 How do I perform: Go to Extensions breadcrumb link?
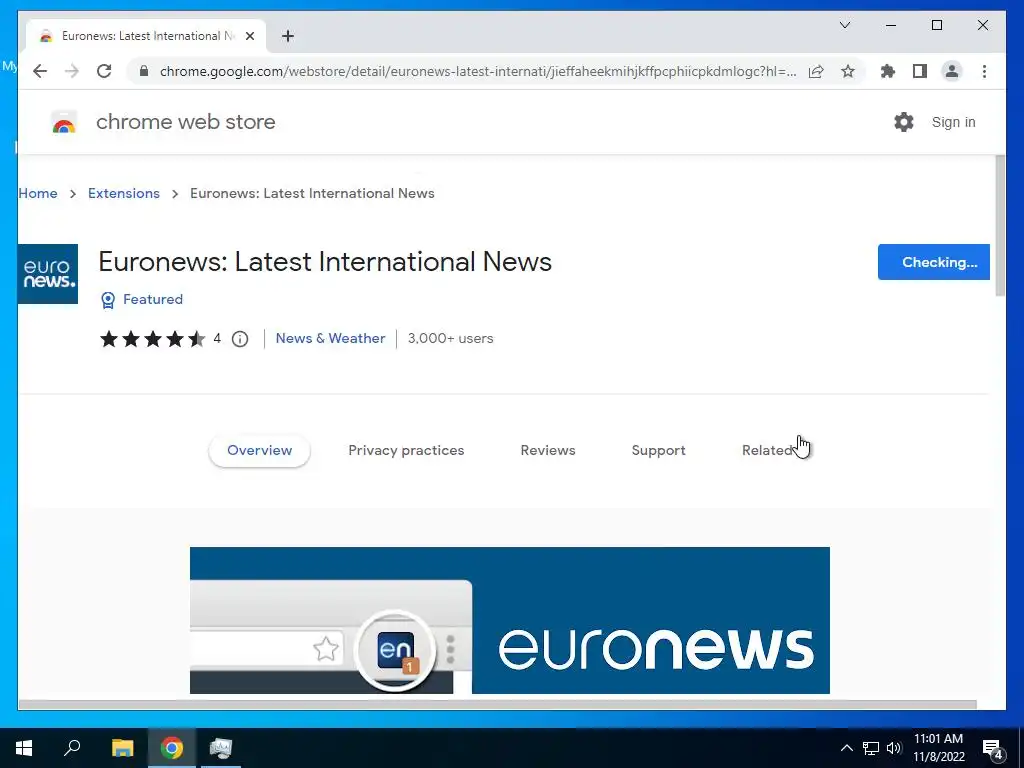[123, 193]
